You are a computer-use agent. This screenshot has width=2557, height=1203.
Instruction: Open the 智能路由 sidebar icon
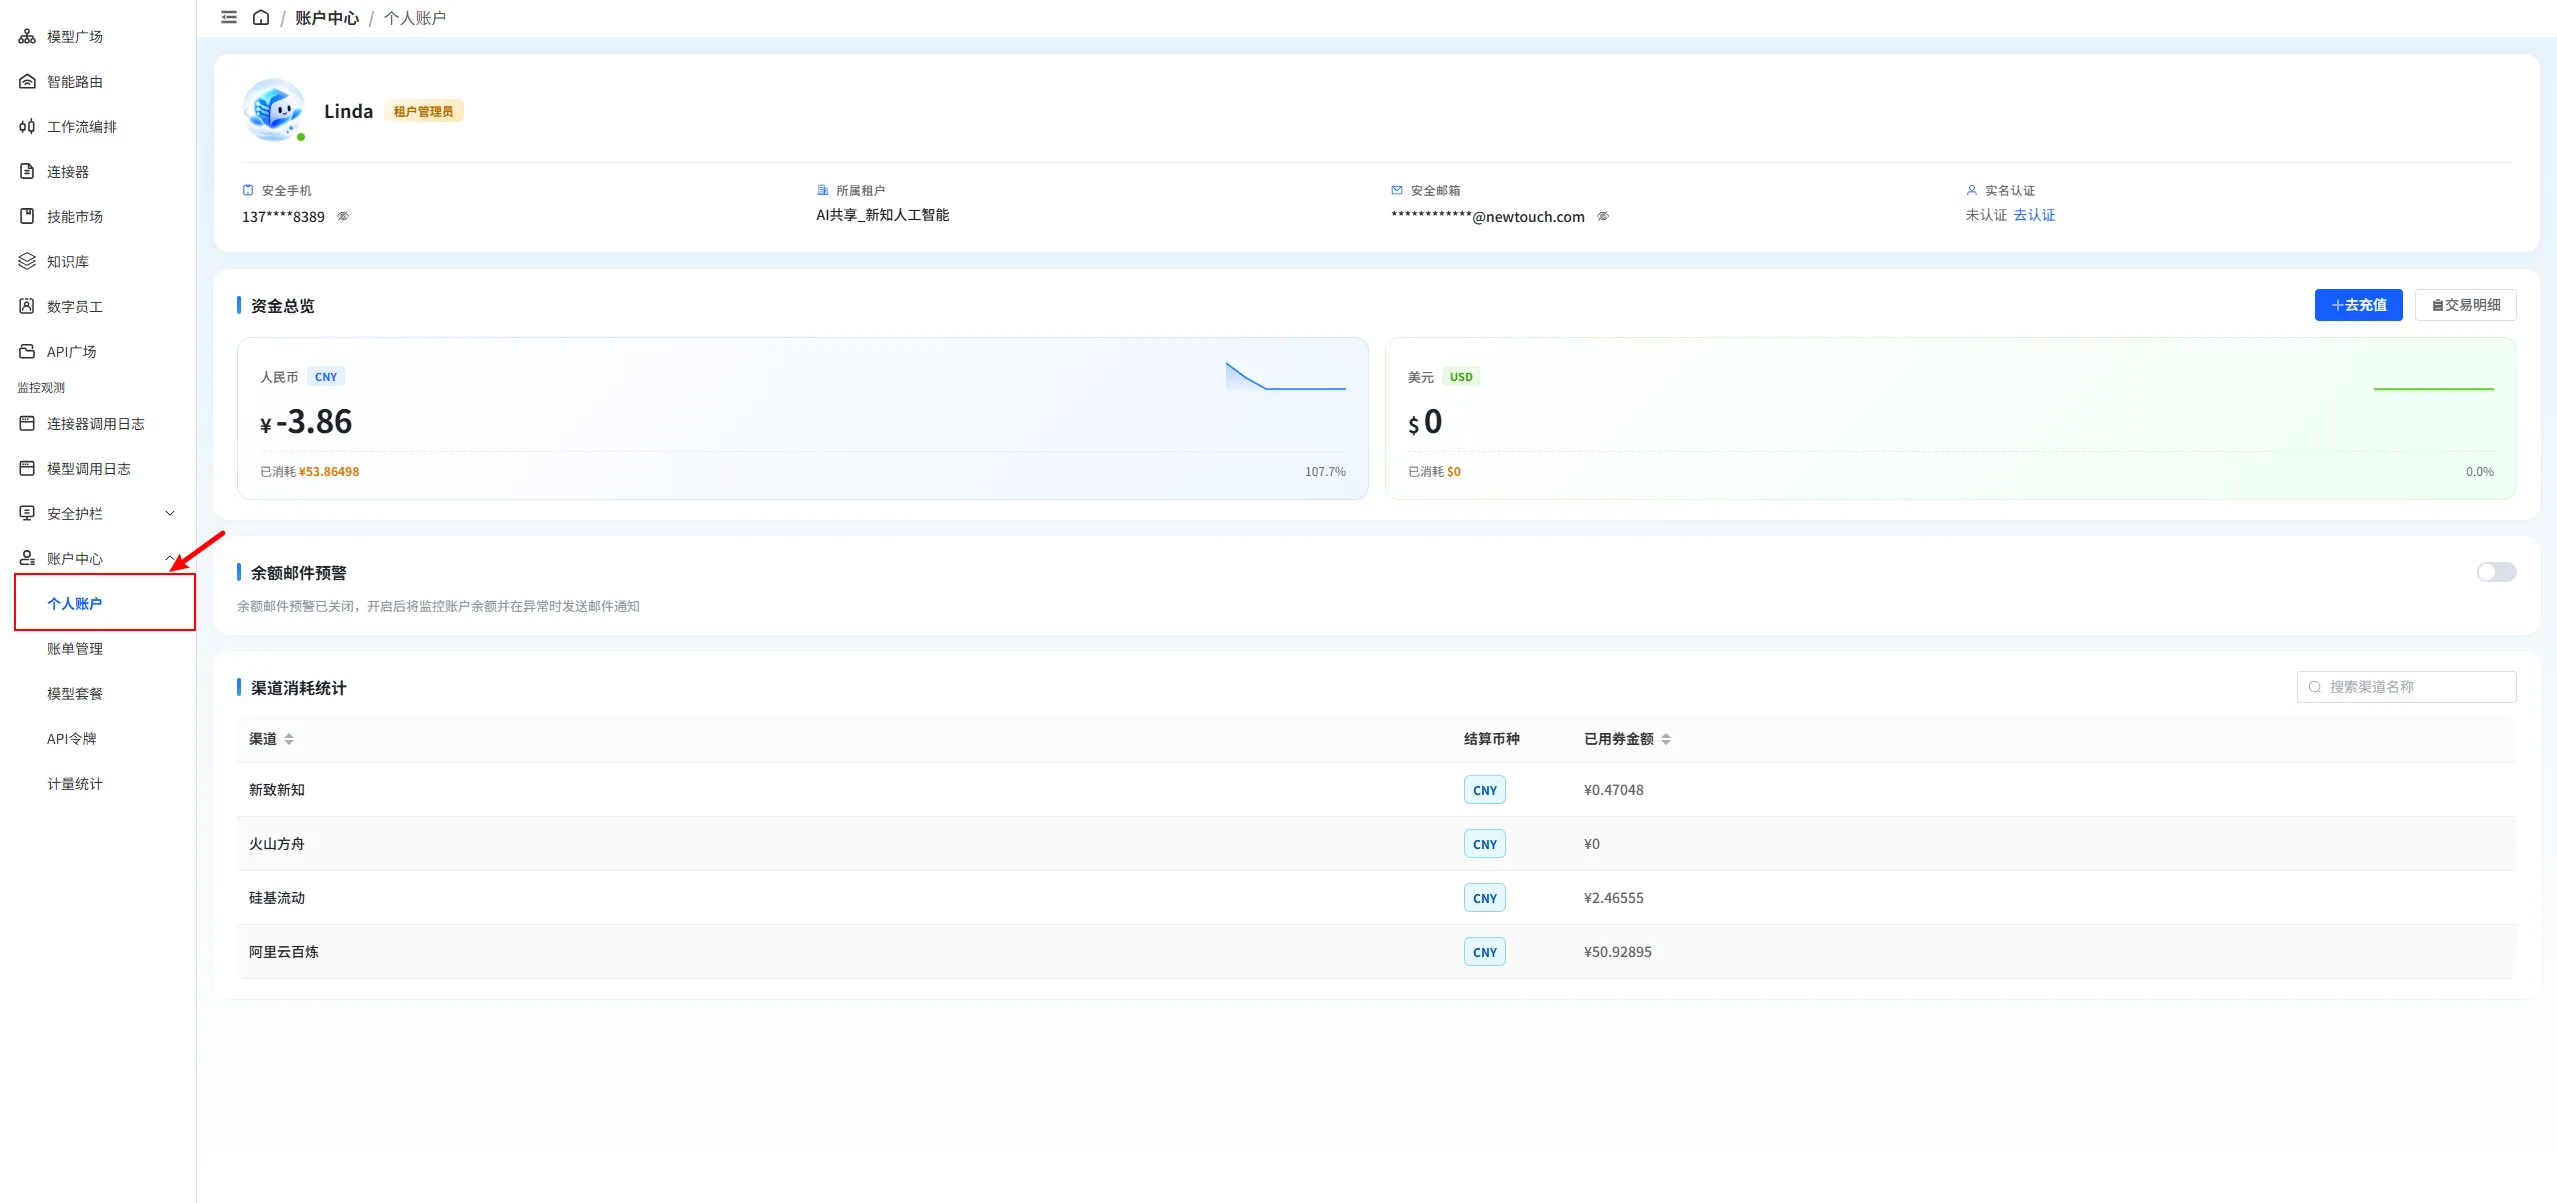(x=27, y=82)
